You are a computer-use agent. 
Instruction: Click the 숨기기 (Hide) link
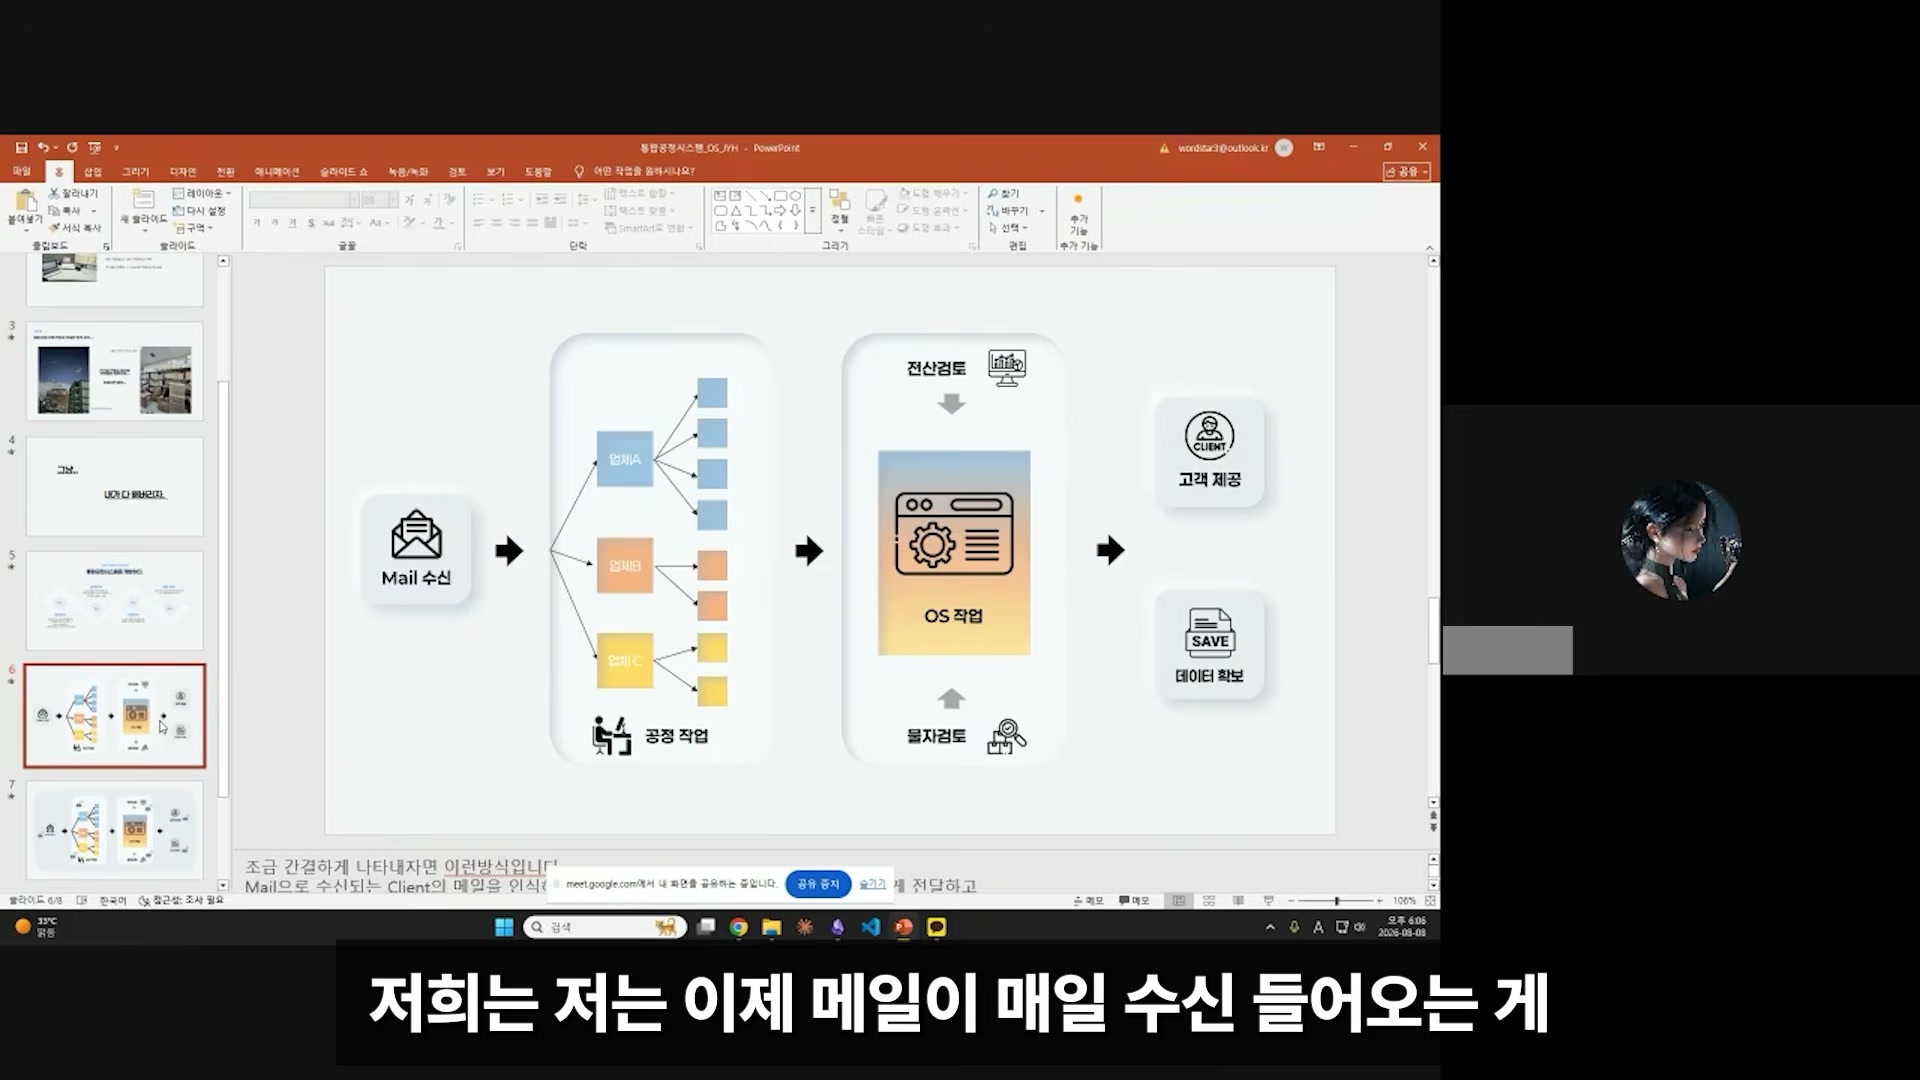click(873, 884)
